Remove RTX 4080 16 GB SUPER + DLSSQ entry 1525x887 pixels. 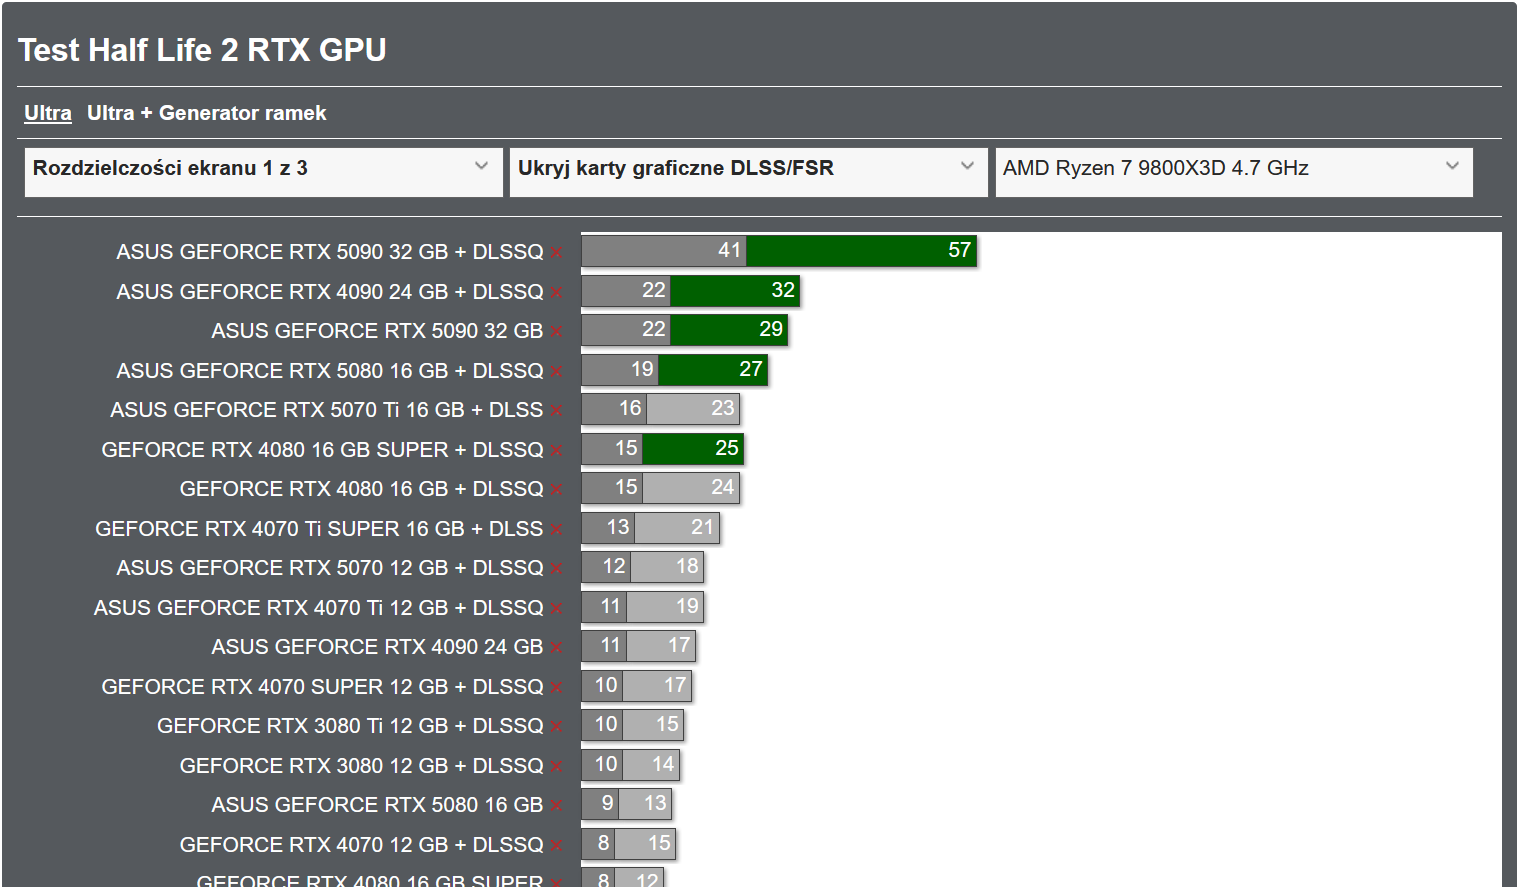557,451
